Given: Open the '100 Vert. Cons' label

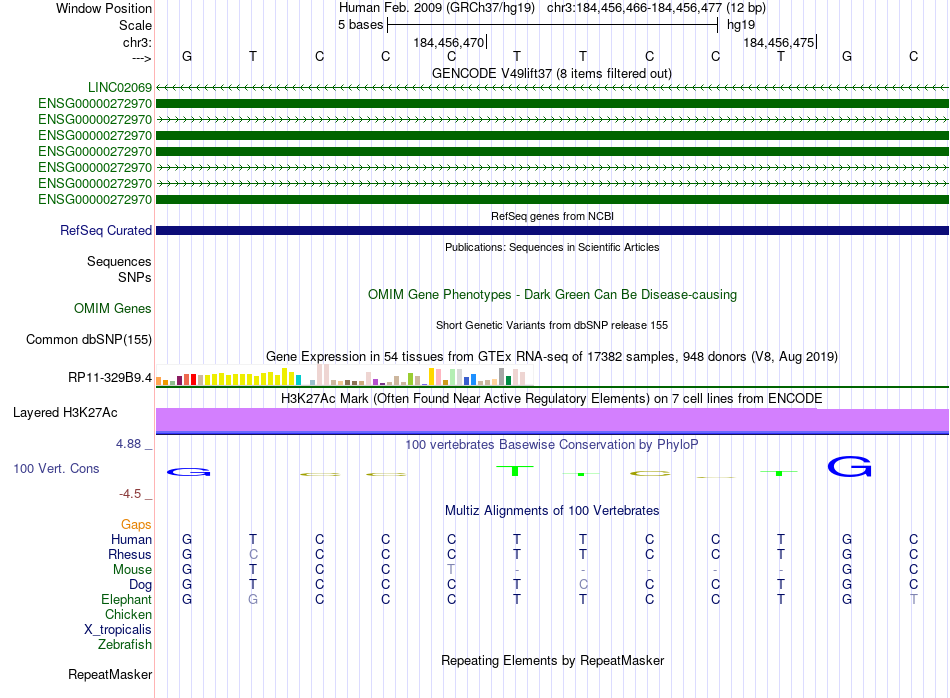Looking at the screenshot, I should [56, 468].
